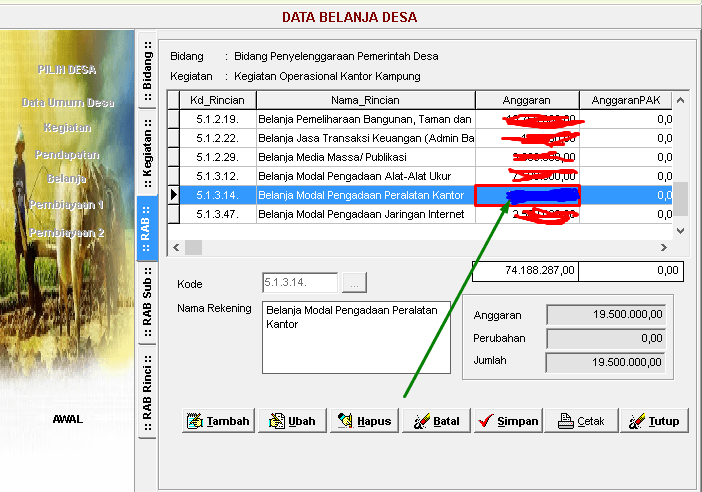Click AWAL in the sidebar
Viewport: 702px width, 492px height.
tap(68, 419)
